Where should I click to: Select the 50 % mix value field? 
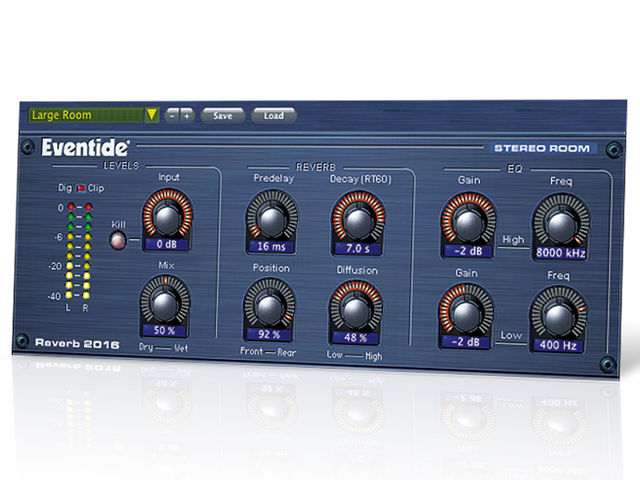[164, 331]
